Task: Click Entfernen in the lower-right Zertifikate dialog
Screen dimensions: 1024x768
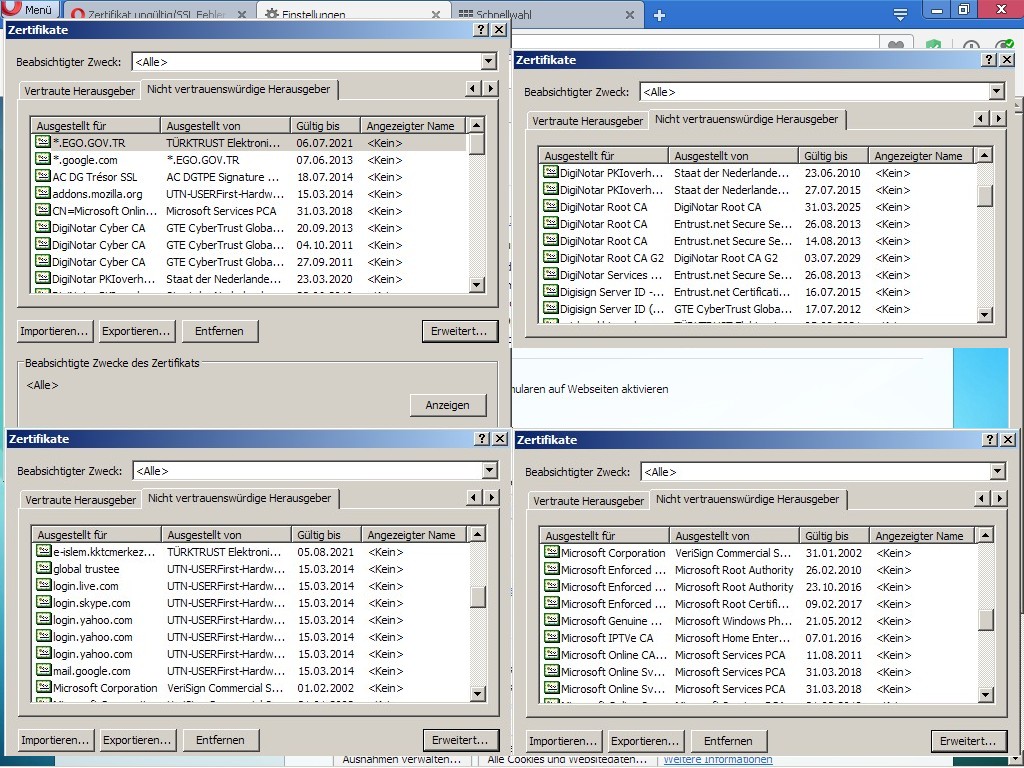Action: point(728,741)
